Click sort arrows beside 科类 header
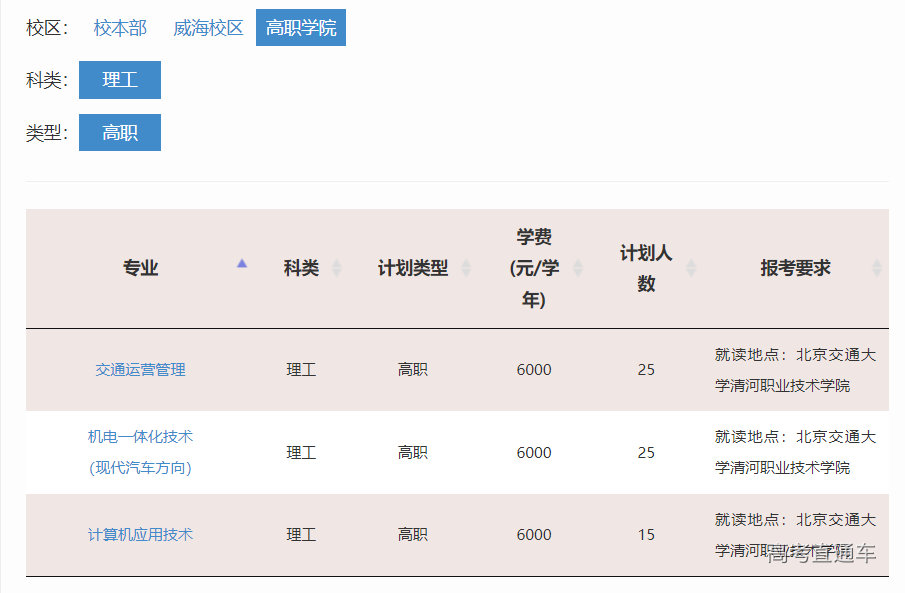The height and width of the screenshot is (593, 905). 336,268
